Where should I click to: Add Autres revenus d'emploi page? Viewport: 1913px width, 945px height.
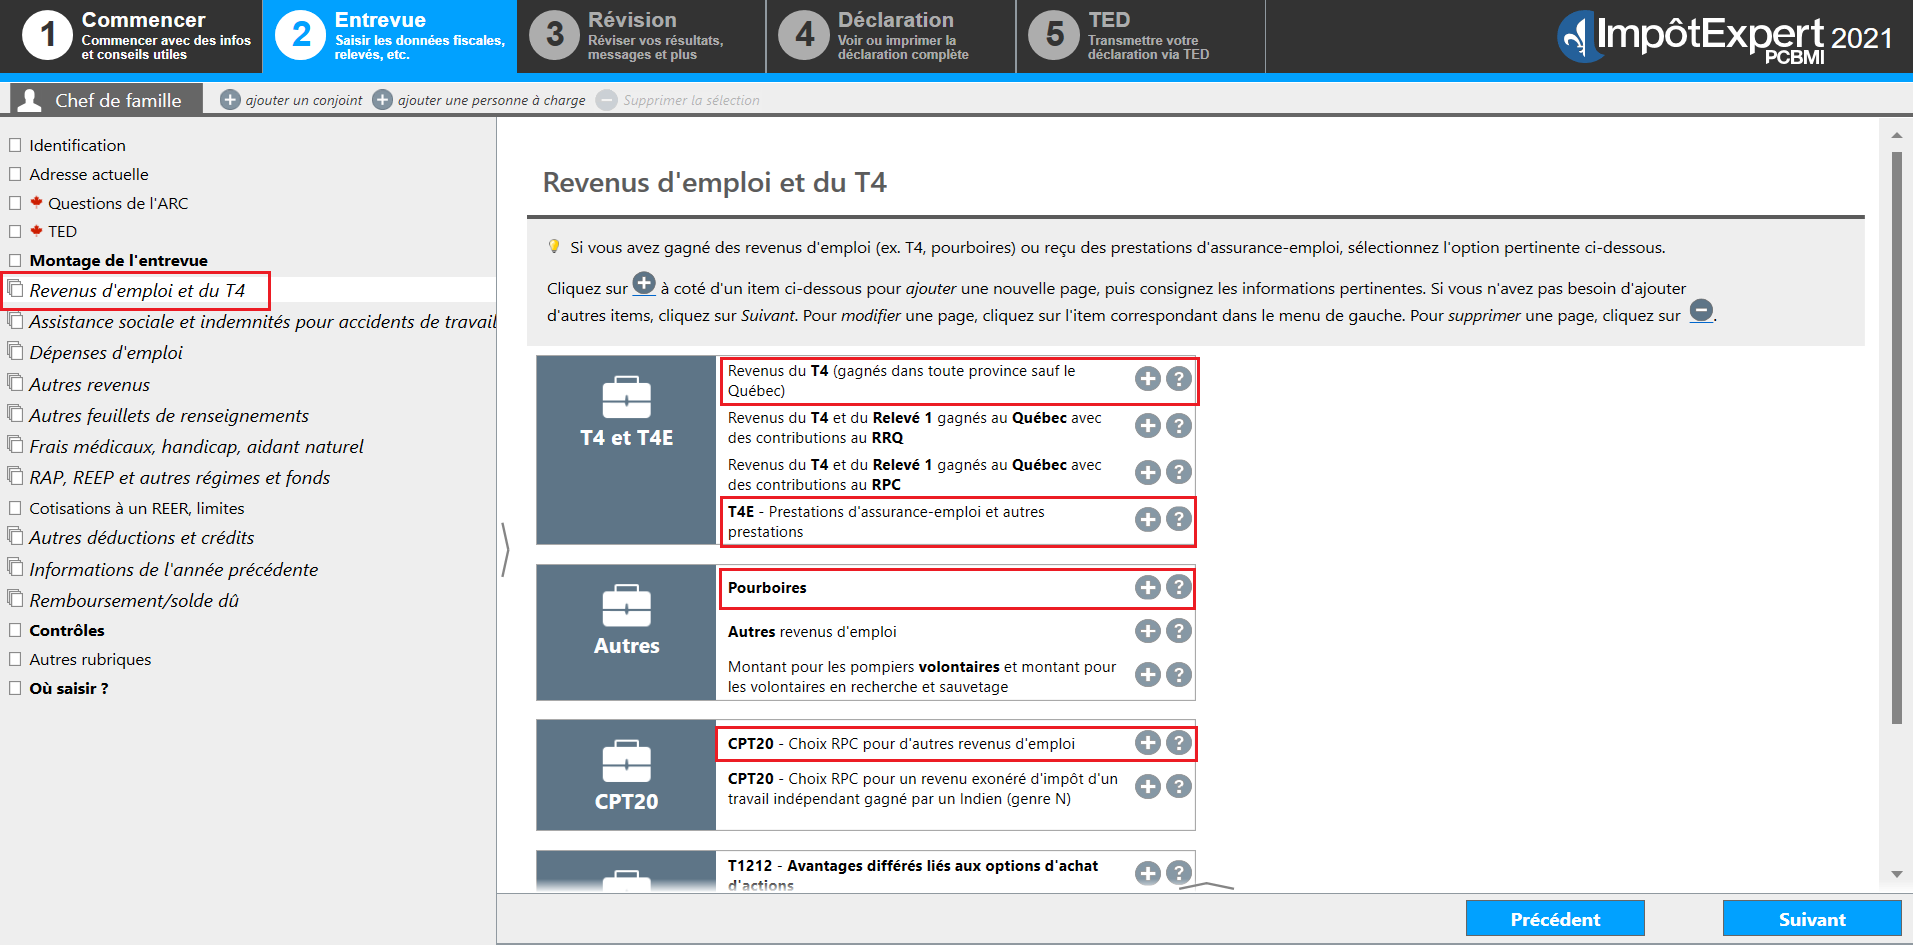(1148, 631)
